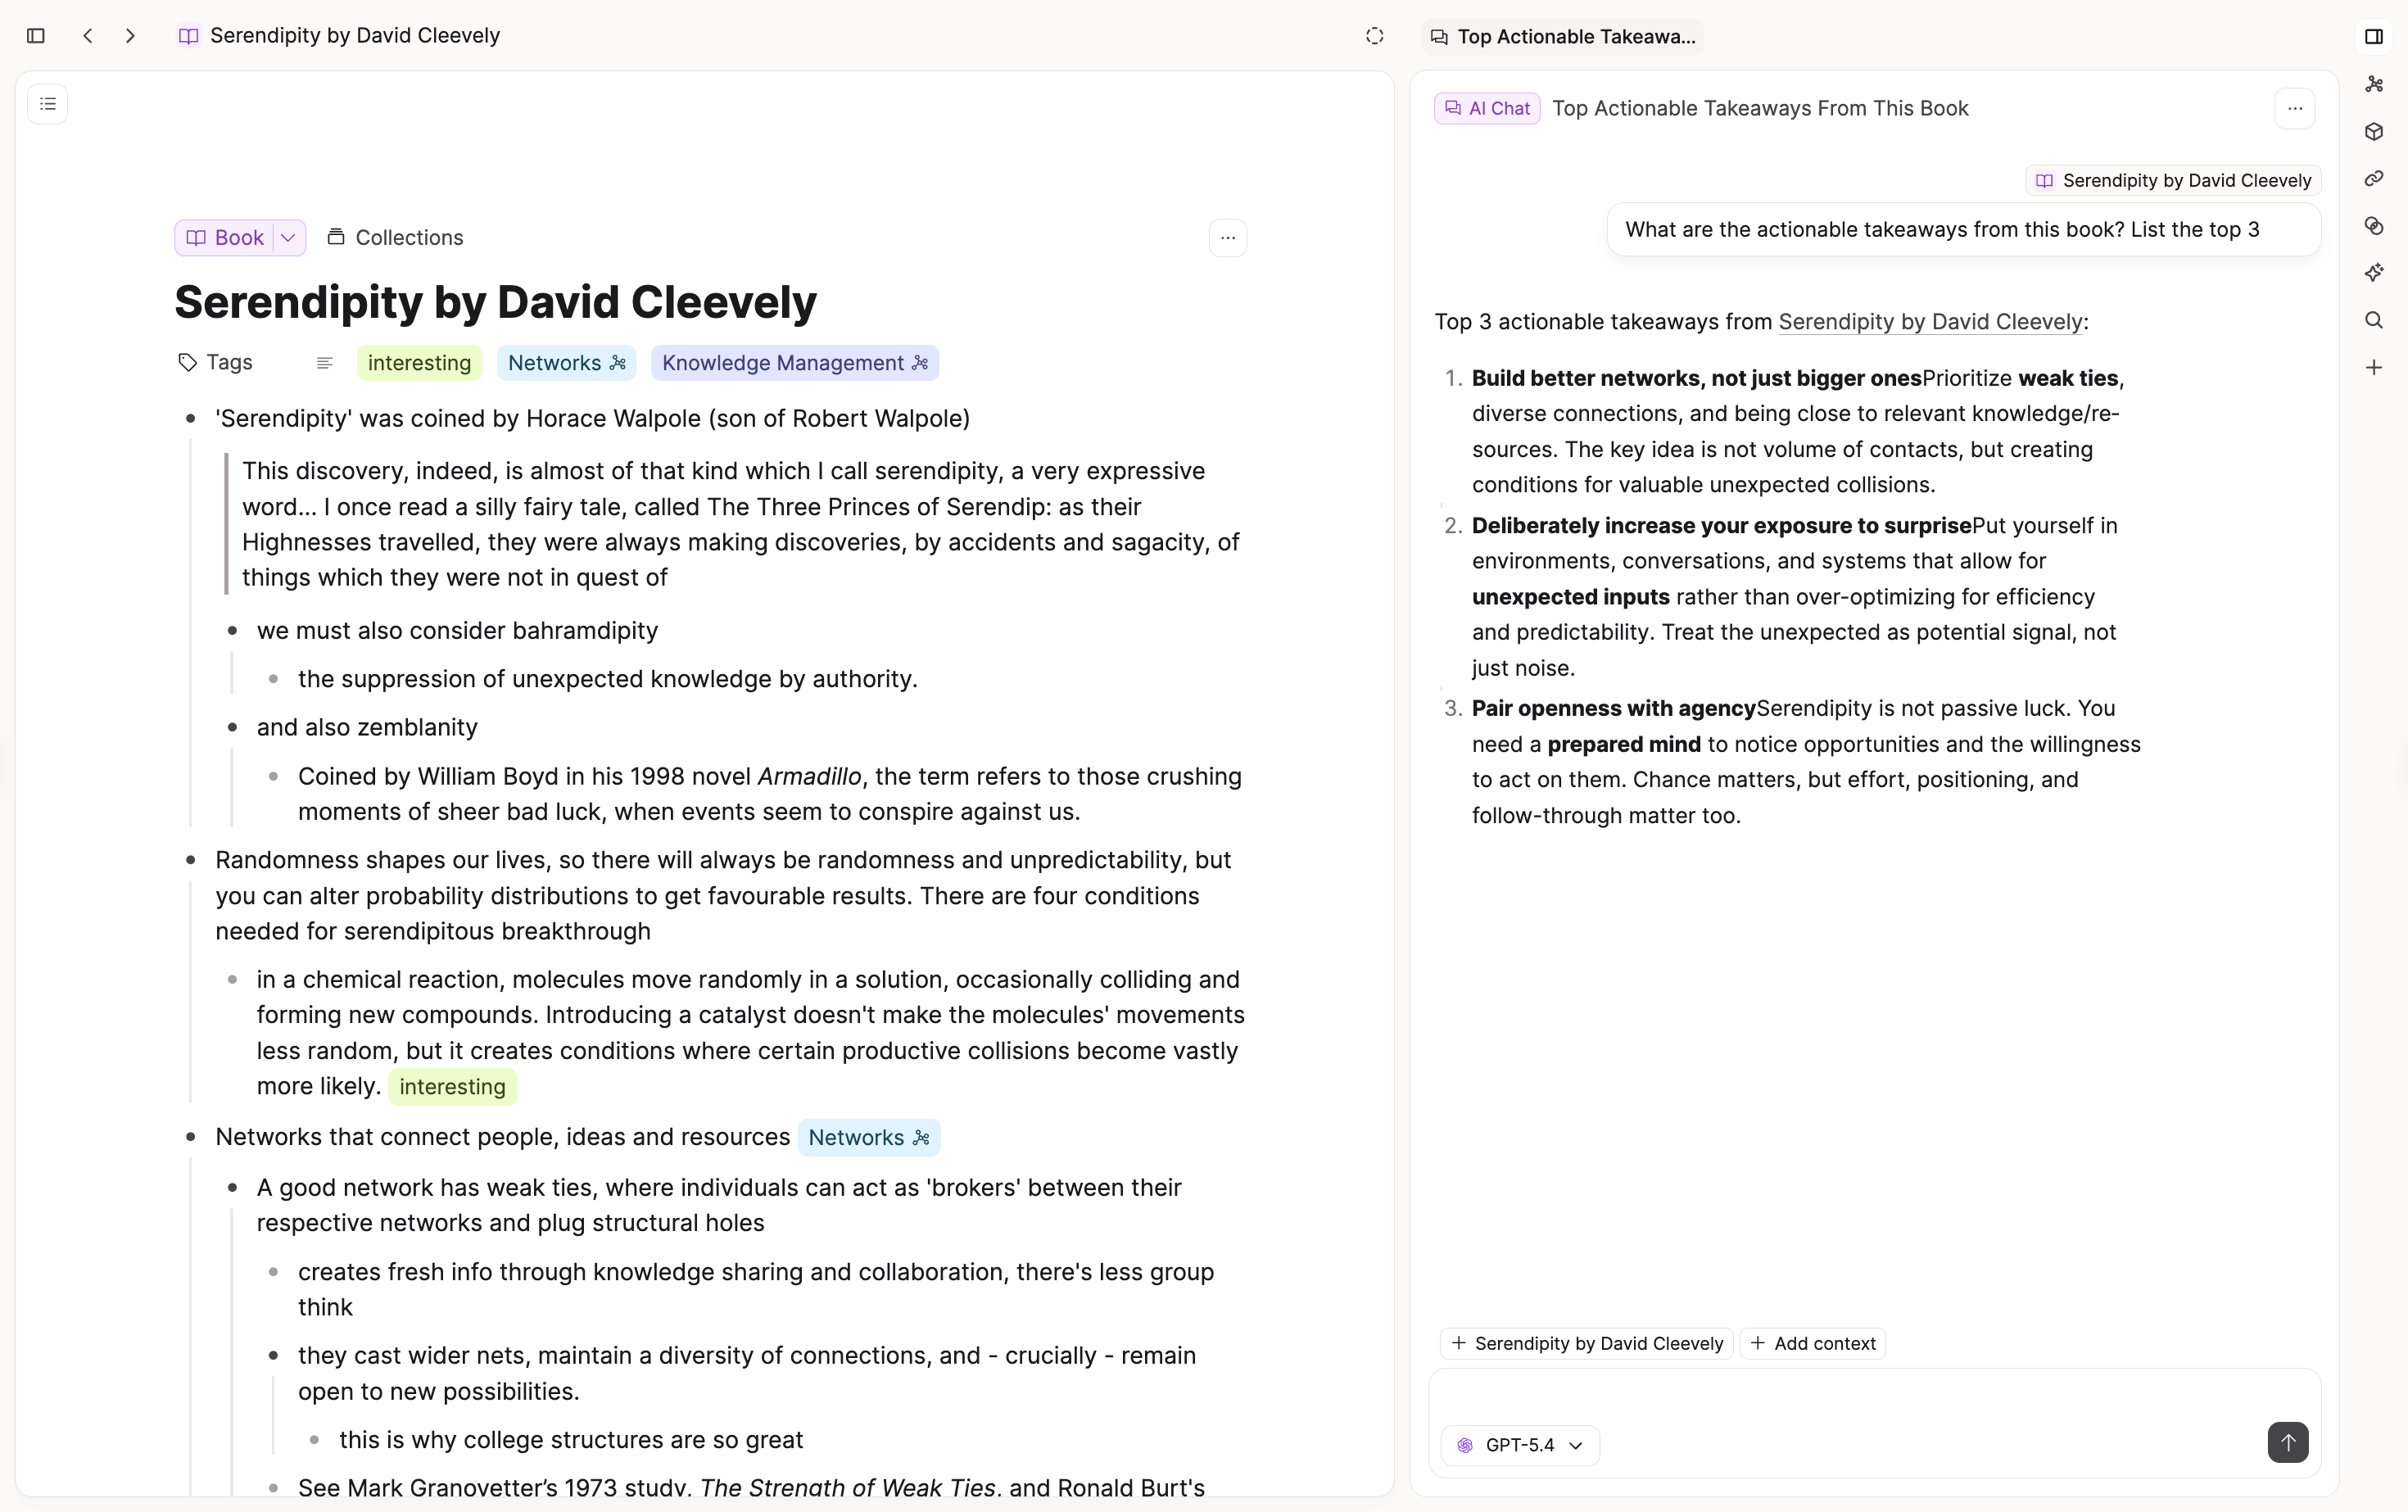
Task: Click the plus icon in right sidebar
Action: [x=2374, y=367]
